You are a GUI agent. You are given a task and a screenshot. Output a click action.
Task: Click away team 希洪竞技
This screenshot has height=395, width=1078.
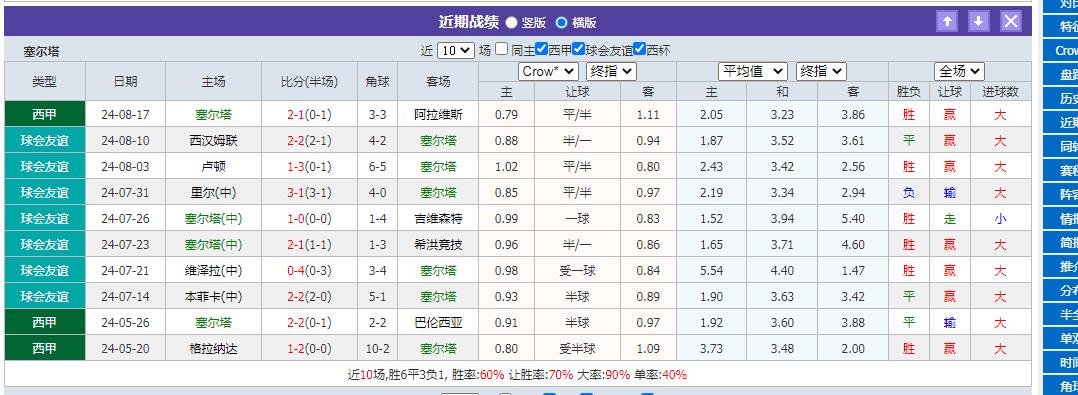click(x=438, y=245)
